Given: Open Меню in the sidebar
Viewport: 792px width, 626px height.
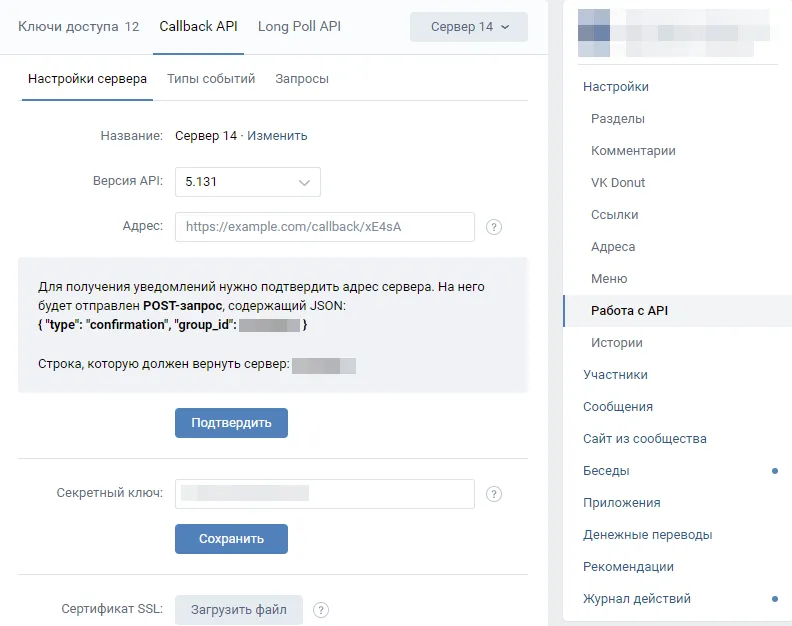Looking at the screenshot, I should (609, 279).
